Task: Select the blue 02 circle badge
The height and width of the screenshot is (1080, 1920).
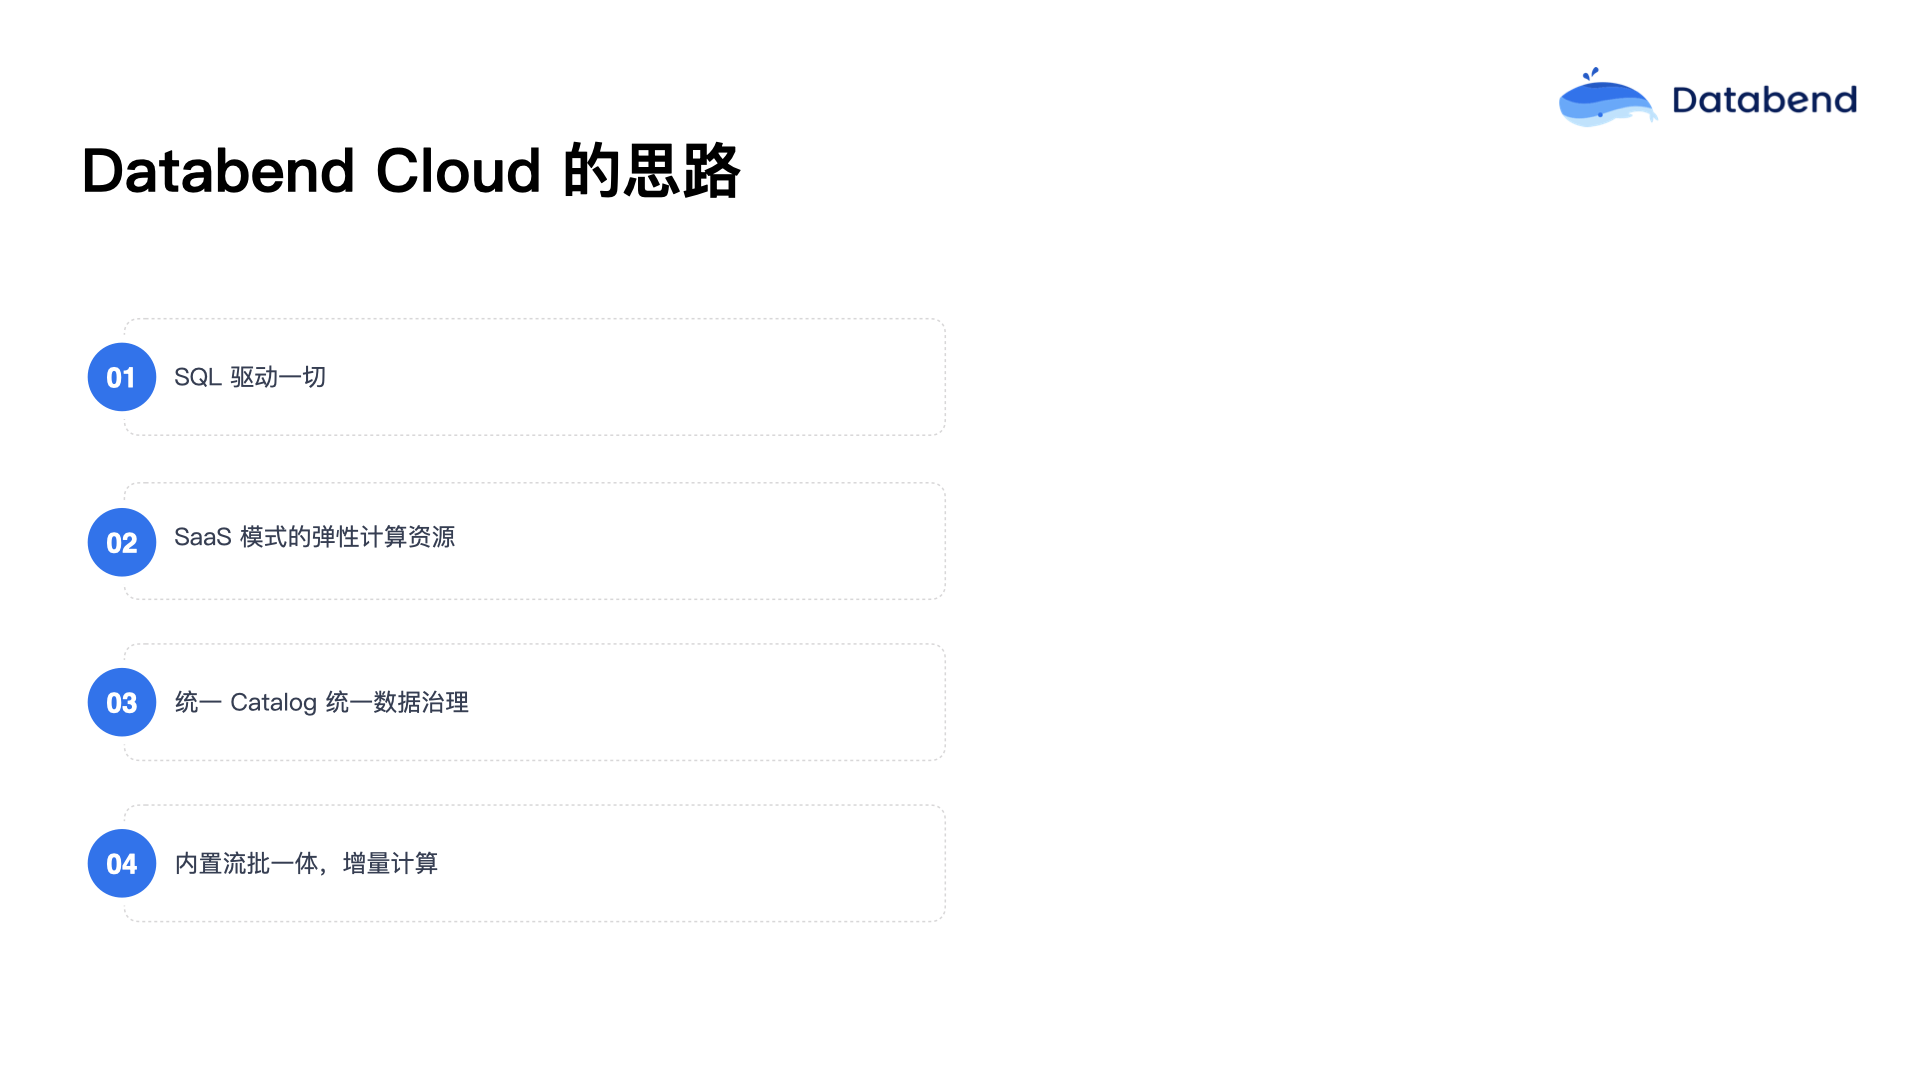Action: [122, 542]
